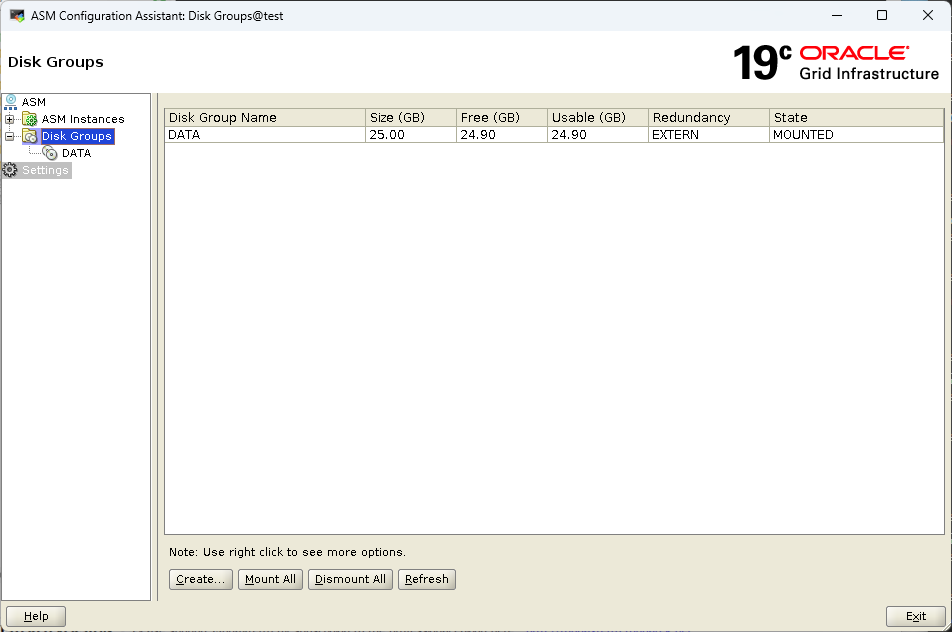
Task: Click the ASM Instances folder icon
Action: click(x=30, y=119)
